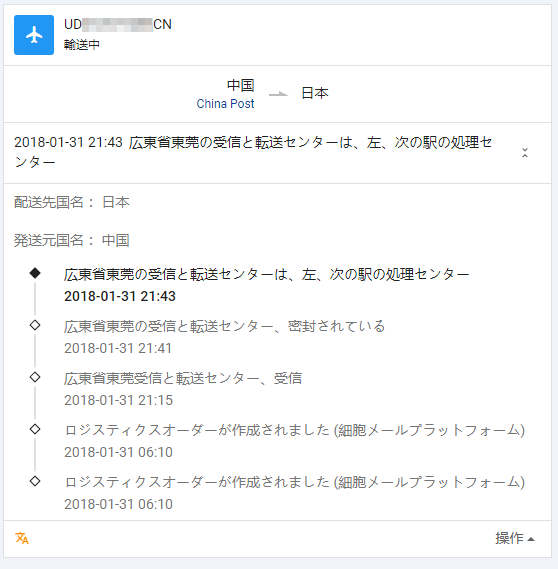Viewport: 558px width, 569px height.
Task: Click the 日本 destination label in route header
Action: 315,93
